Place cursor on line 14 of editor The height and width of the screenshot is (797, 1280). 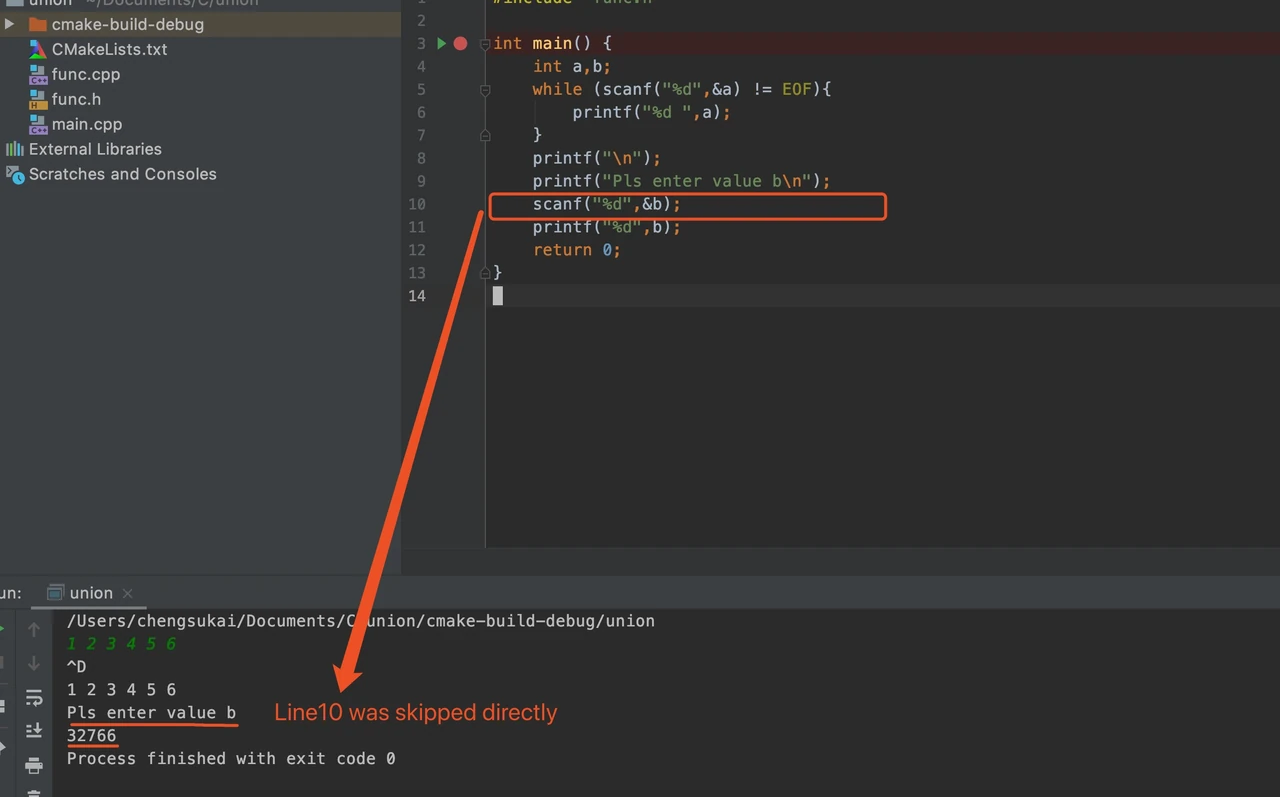click(498, 295)
